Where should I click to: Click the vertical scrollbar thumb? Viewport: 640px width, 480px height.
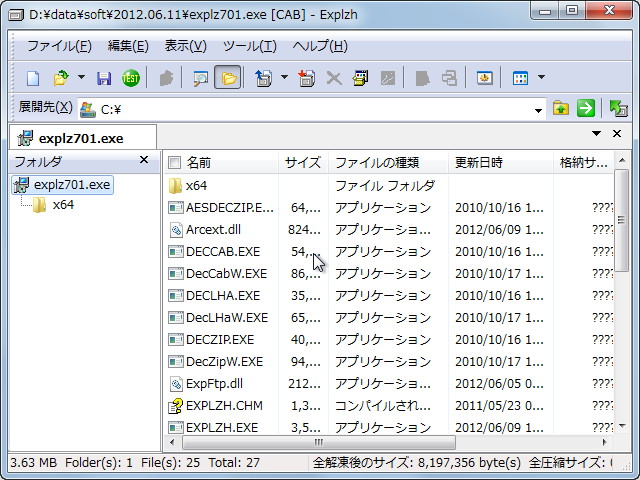click(622, 221)
